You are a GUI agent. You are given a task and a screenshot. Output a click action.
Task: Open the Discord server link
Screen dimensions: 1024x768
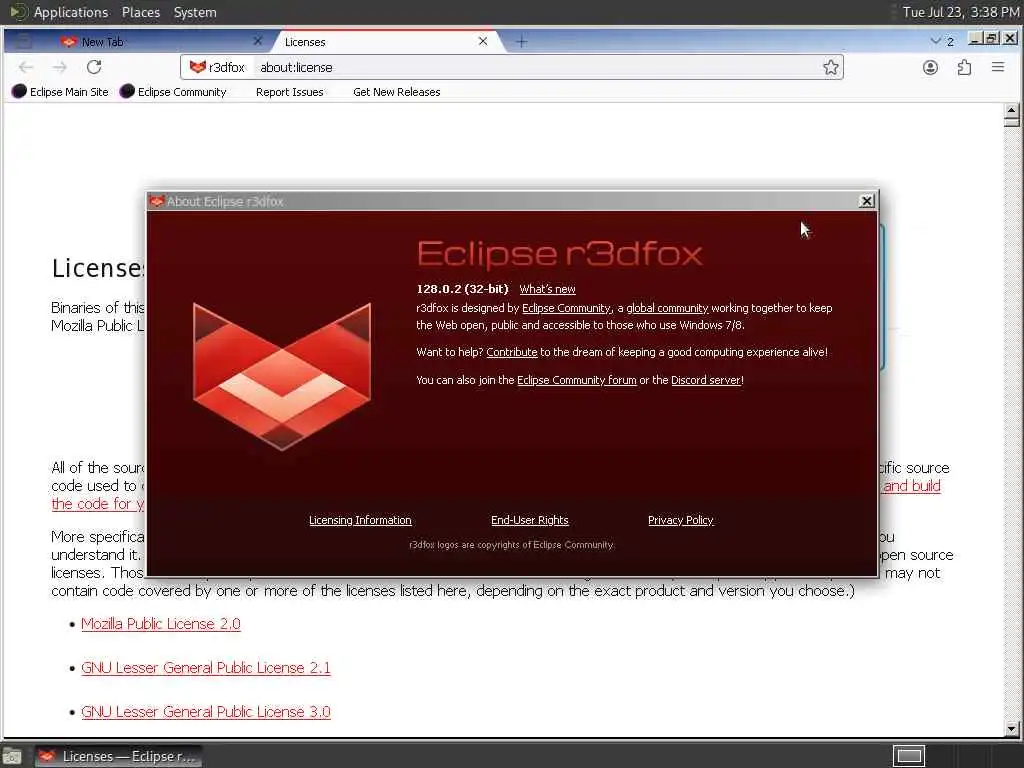(706, 380)
